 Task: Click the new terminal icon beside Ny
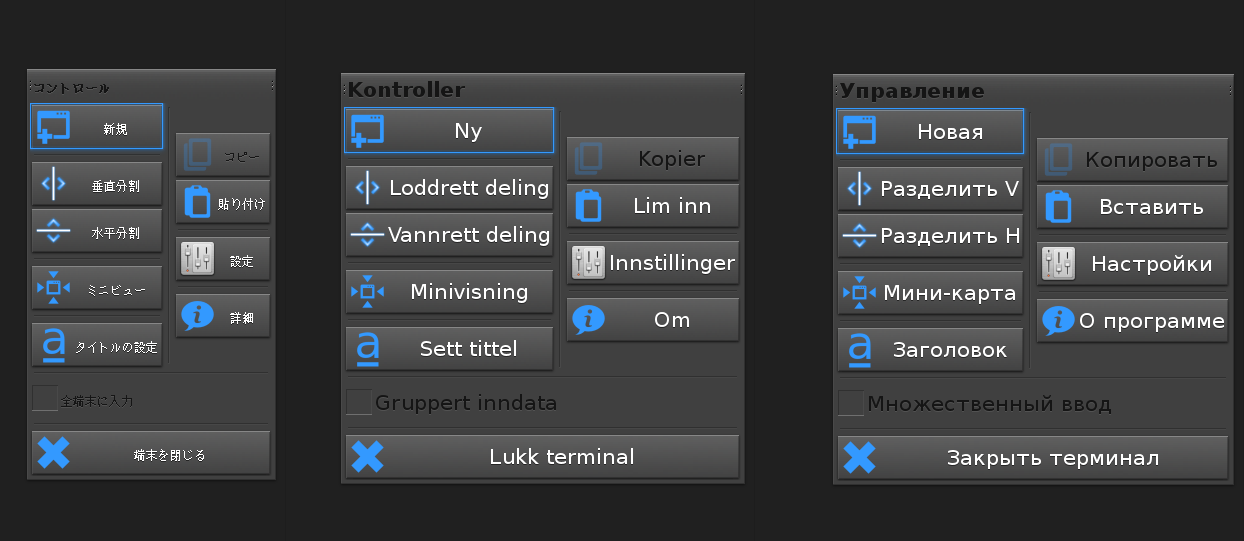pos(367,131)
